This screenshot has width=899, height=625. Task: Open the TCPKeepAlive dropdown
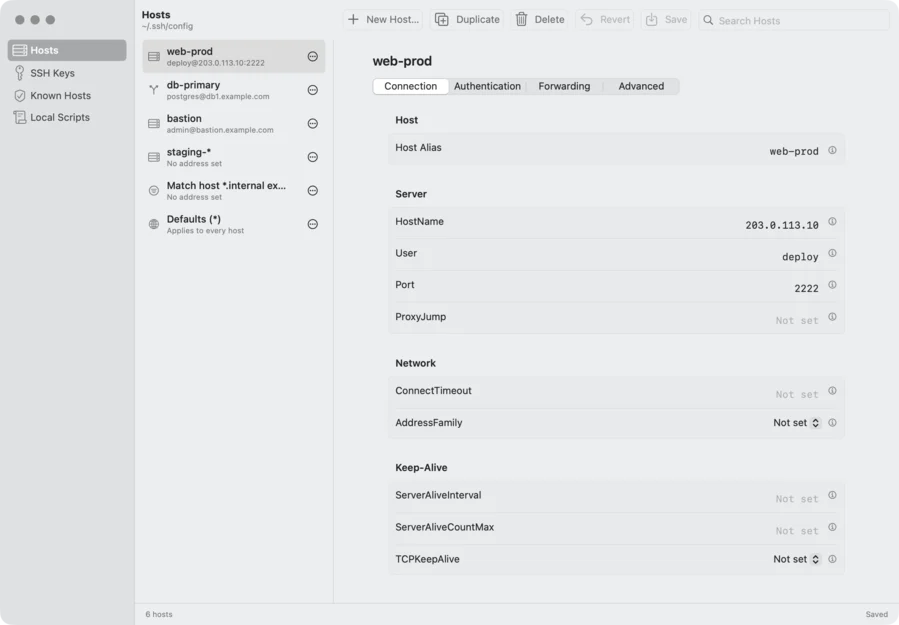pos(796,559)
